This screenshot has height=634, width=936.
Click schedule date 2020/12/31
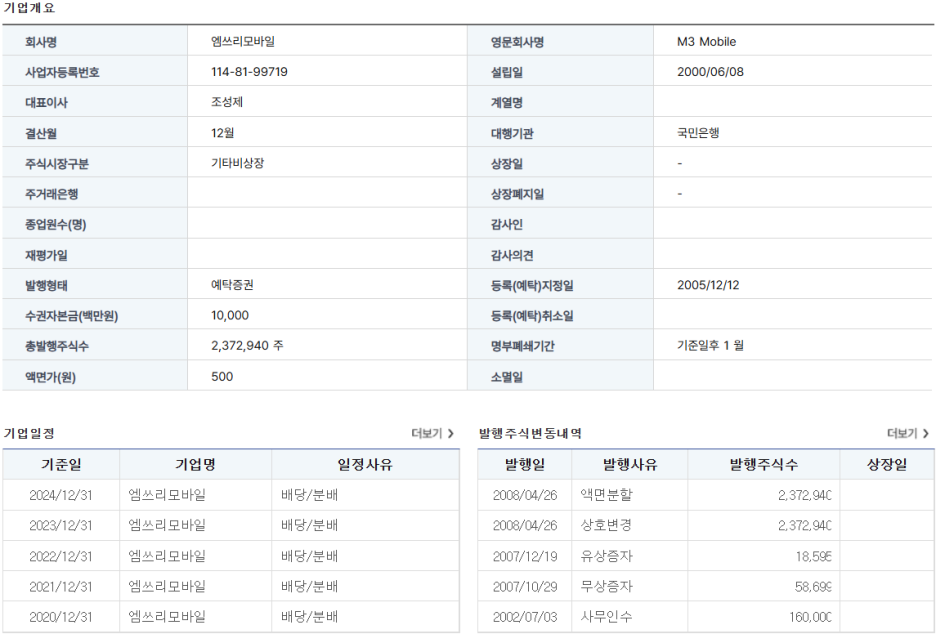pyautogui.click(x=61, y=617)
